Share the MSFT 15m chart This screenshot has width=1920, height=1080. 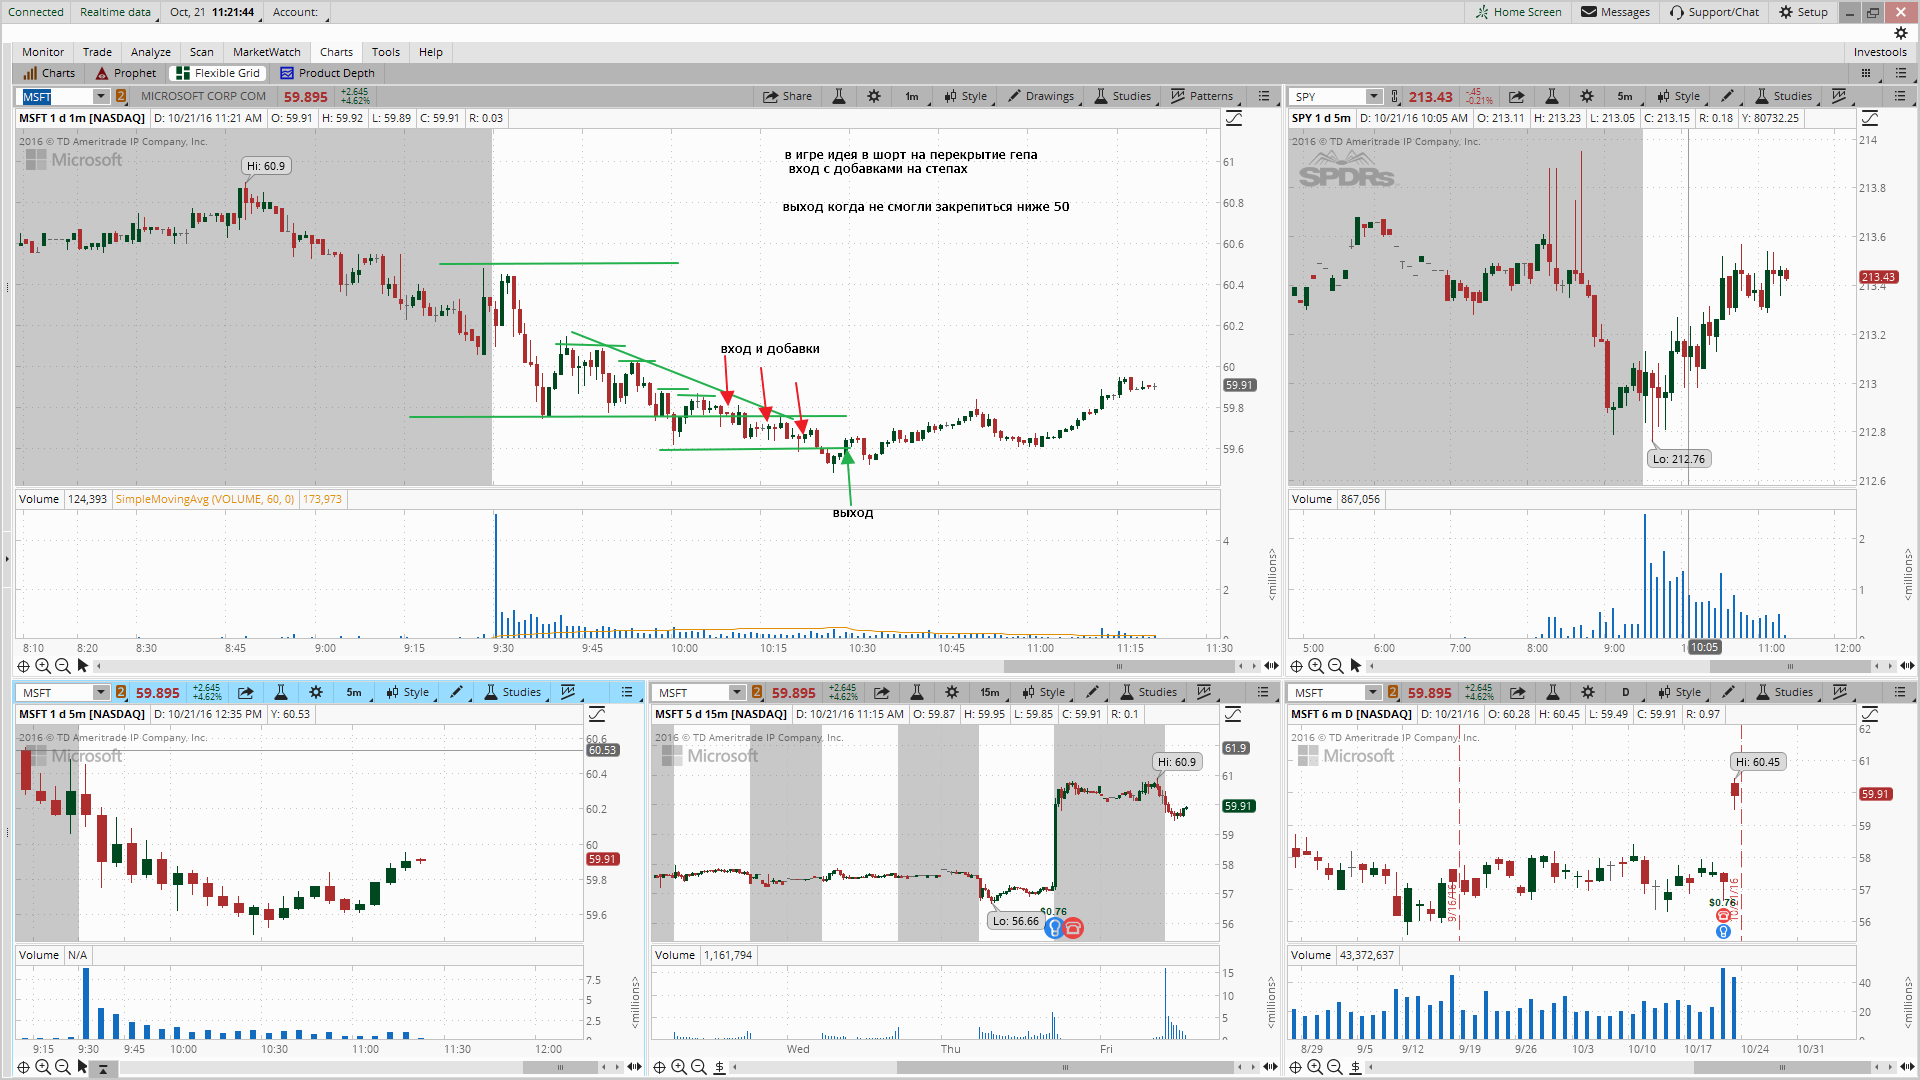pyautogui.click(x=882, y=693)
